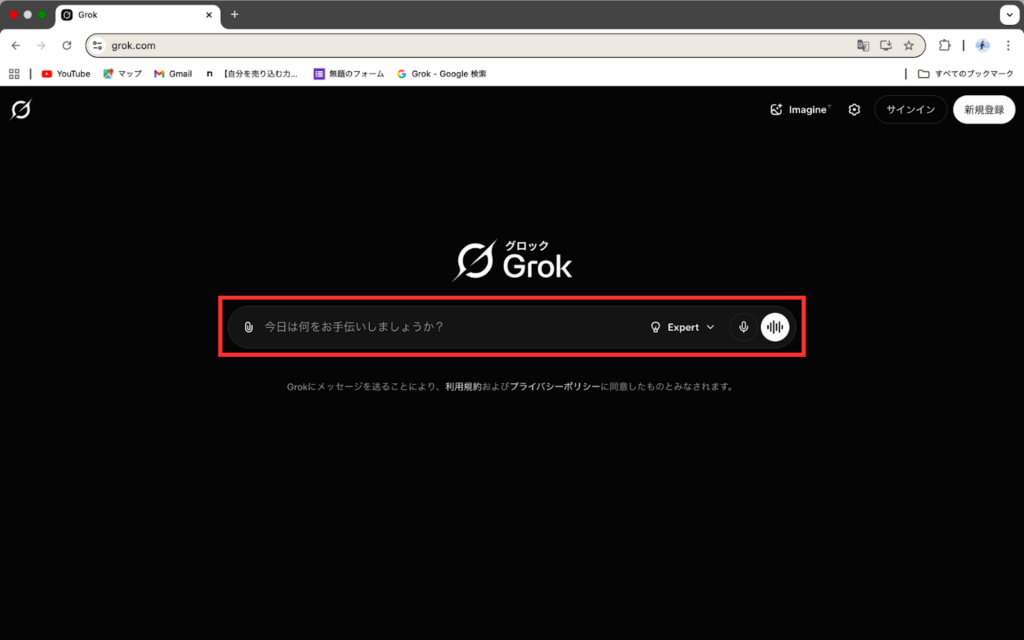Click the lightbulb icon next to Expert
The image size is (1024, 640).
656,326
